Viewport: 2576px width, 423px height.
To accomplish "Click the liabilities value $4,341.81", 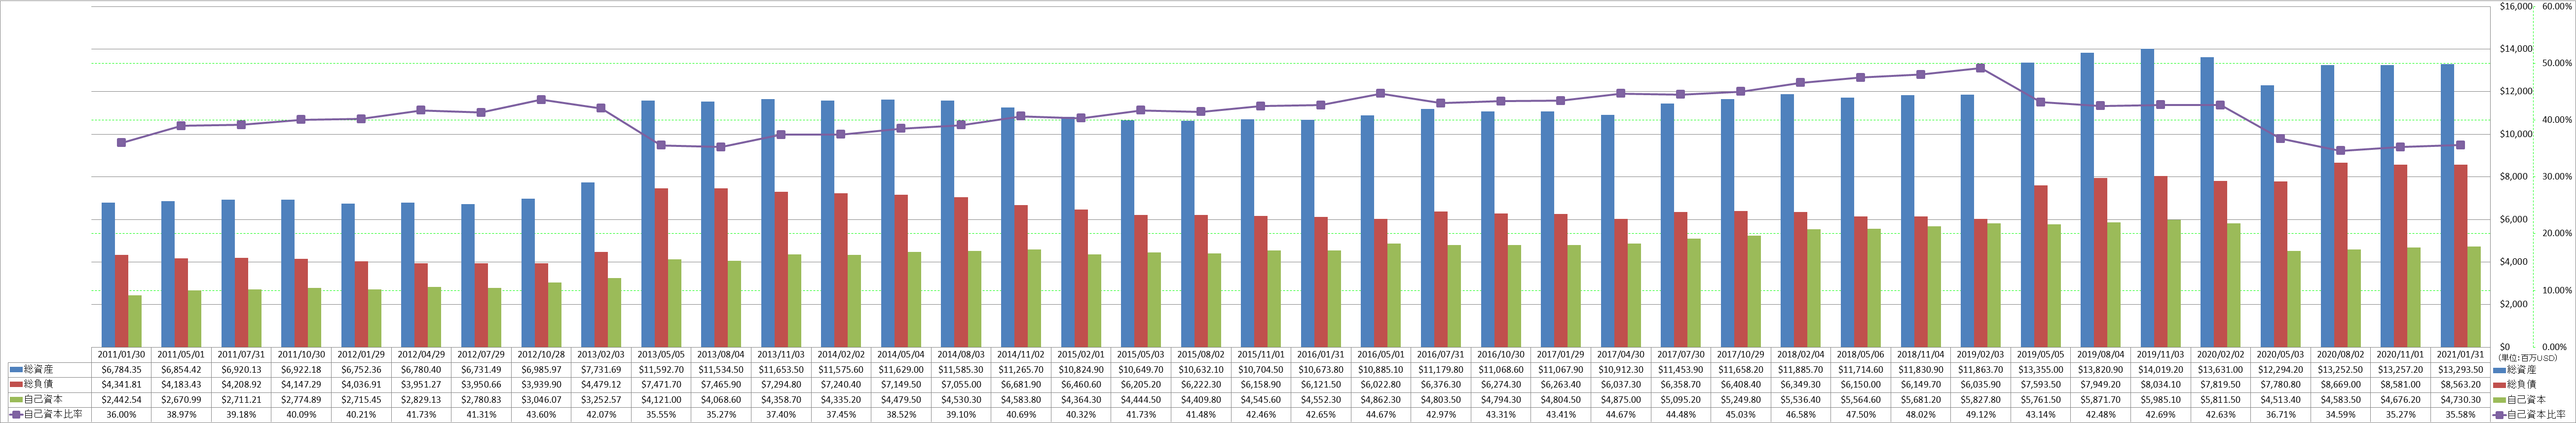I will tap(121, 384).
